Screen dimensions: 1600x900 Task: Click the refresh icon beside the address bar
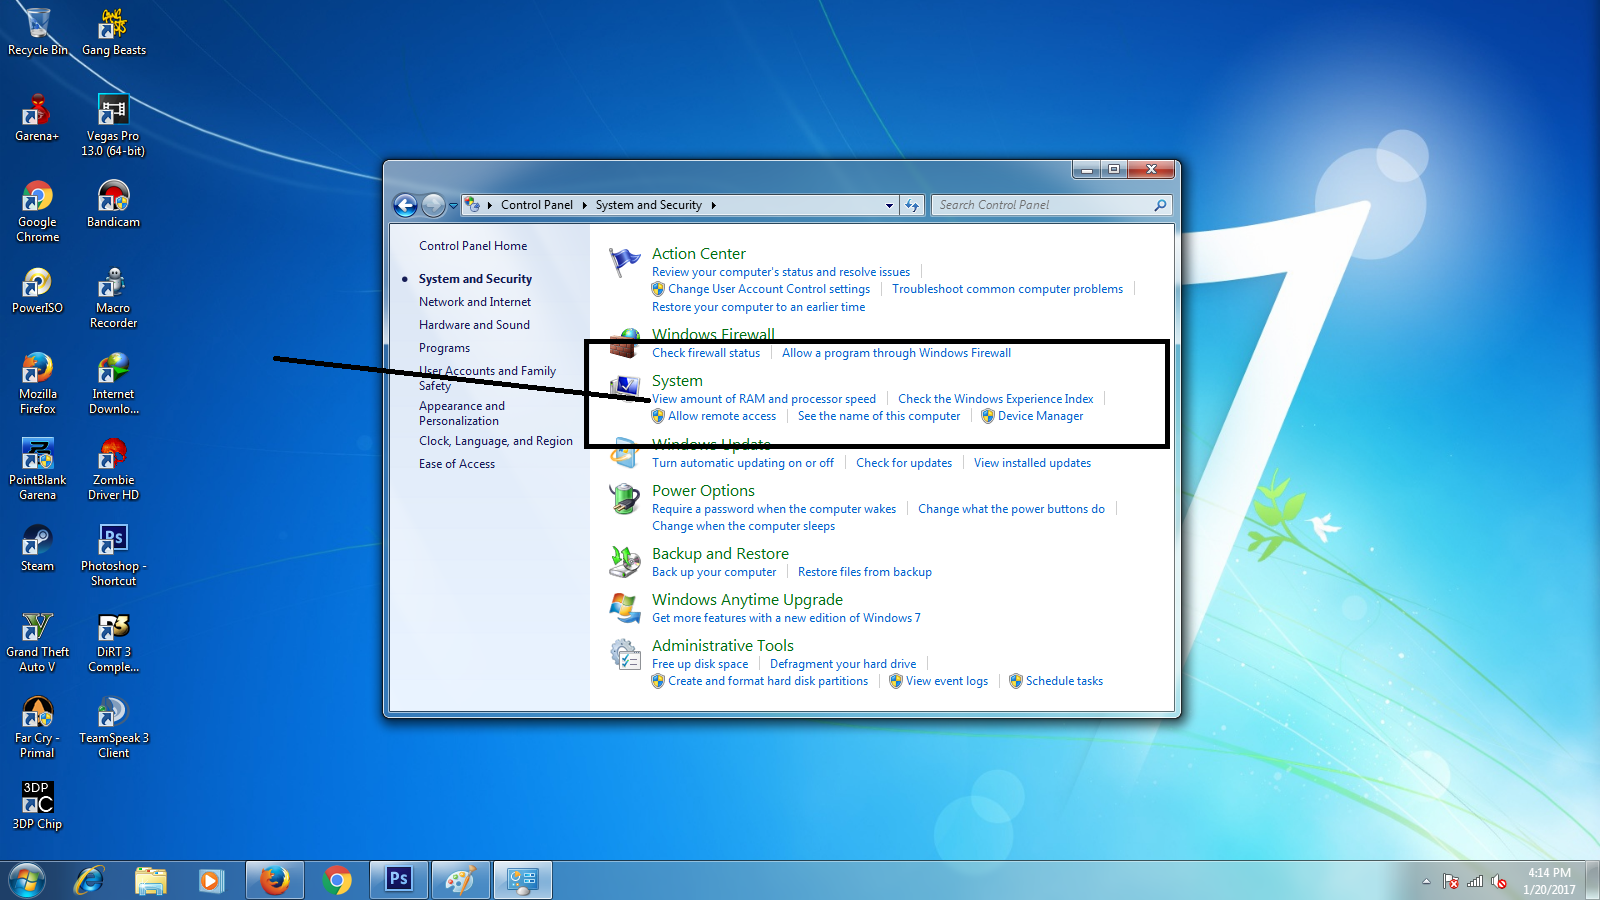[912, 205]
